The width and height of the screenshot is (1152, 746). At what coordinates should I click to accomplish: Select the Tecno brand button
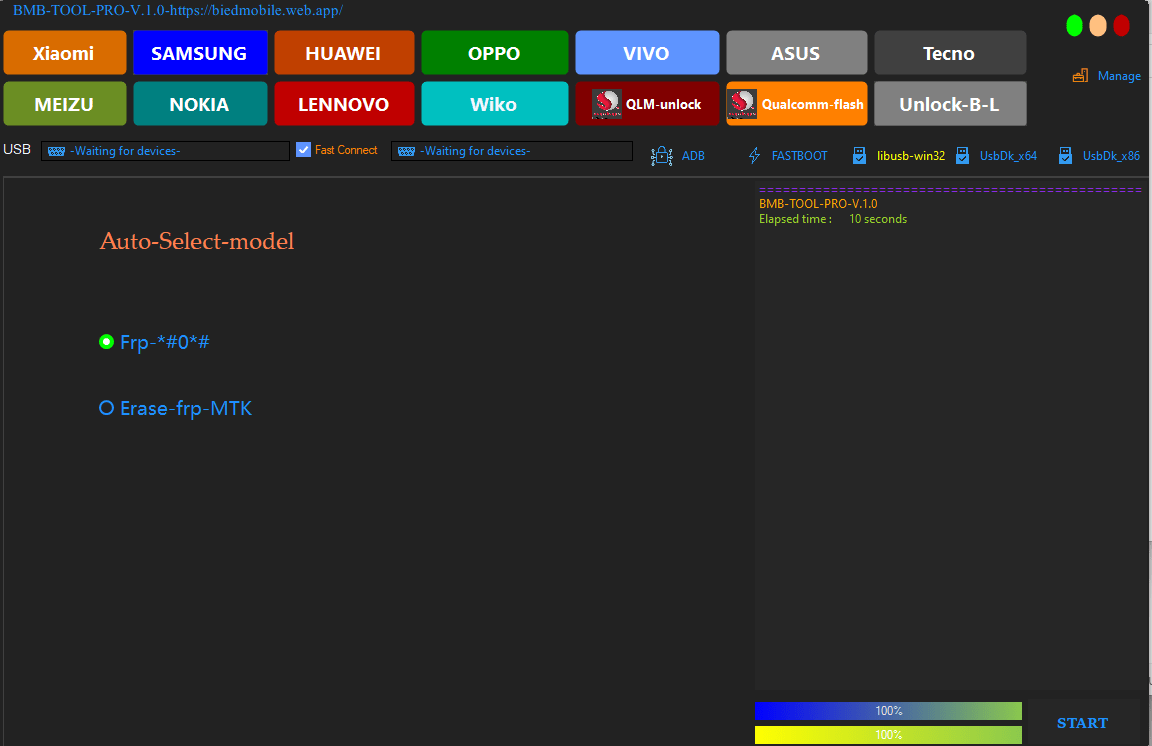point(950,53)
